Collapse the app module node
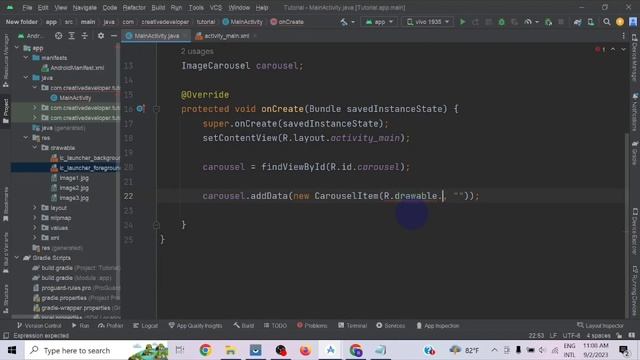Image resolution: width=640 pixels, height=360 pixels. (x=17, y=48)
